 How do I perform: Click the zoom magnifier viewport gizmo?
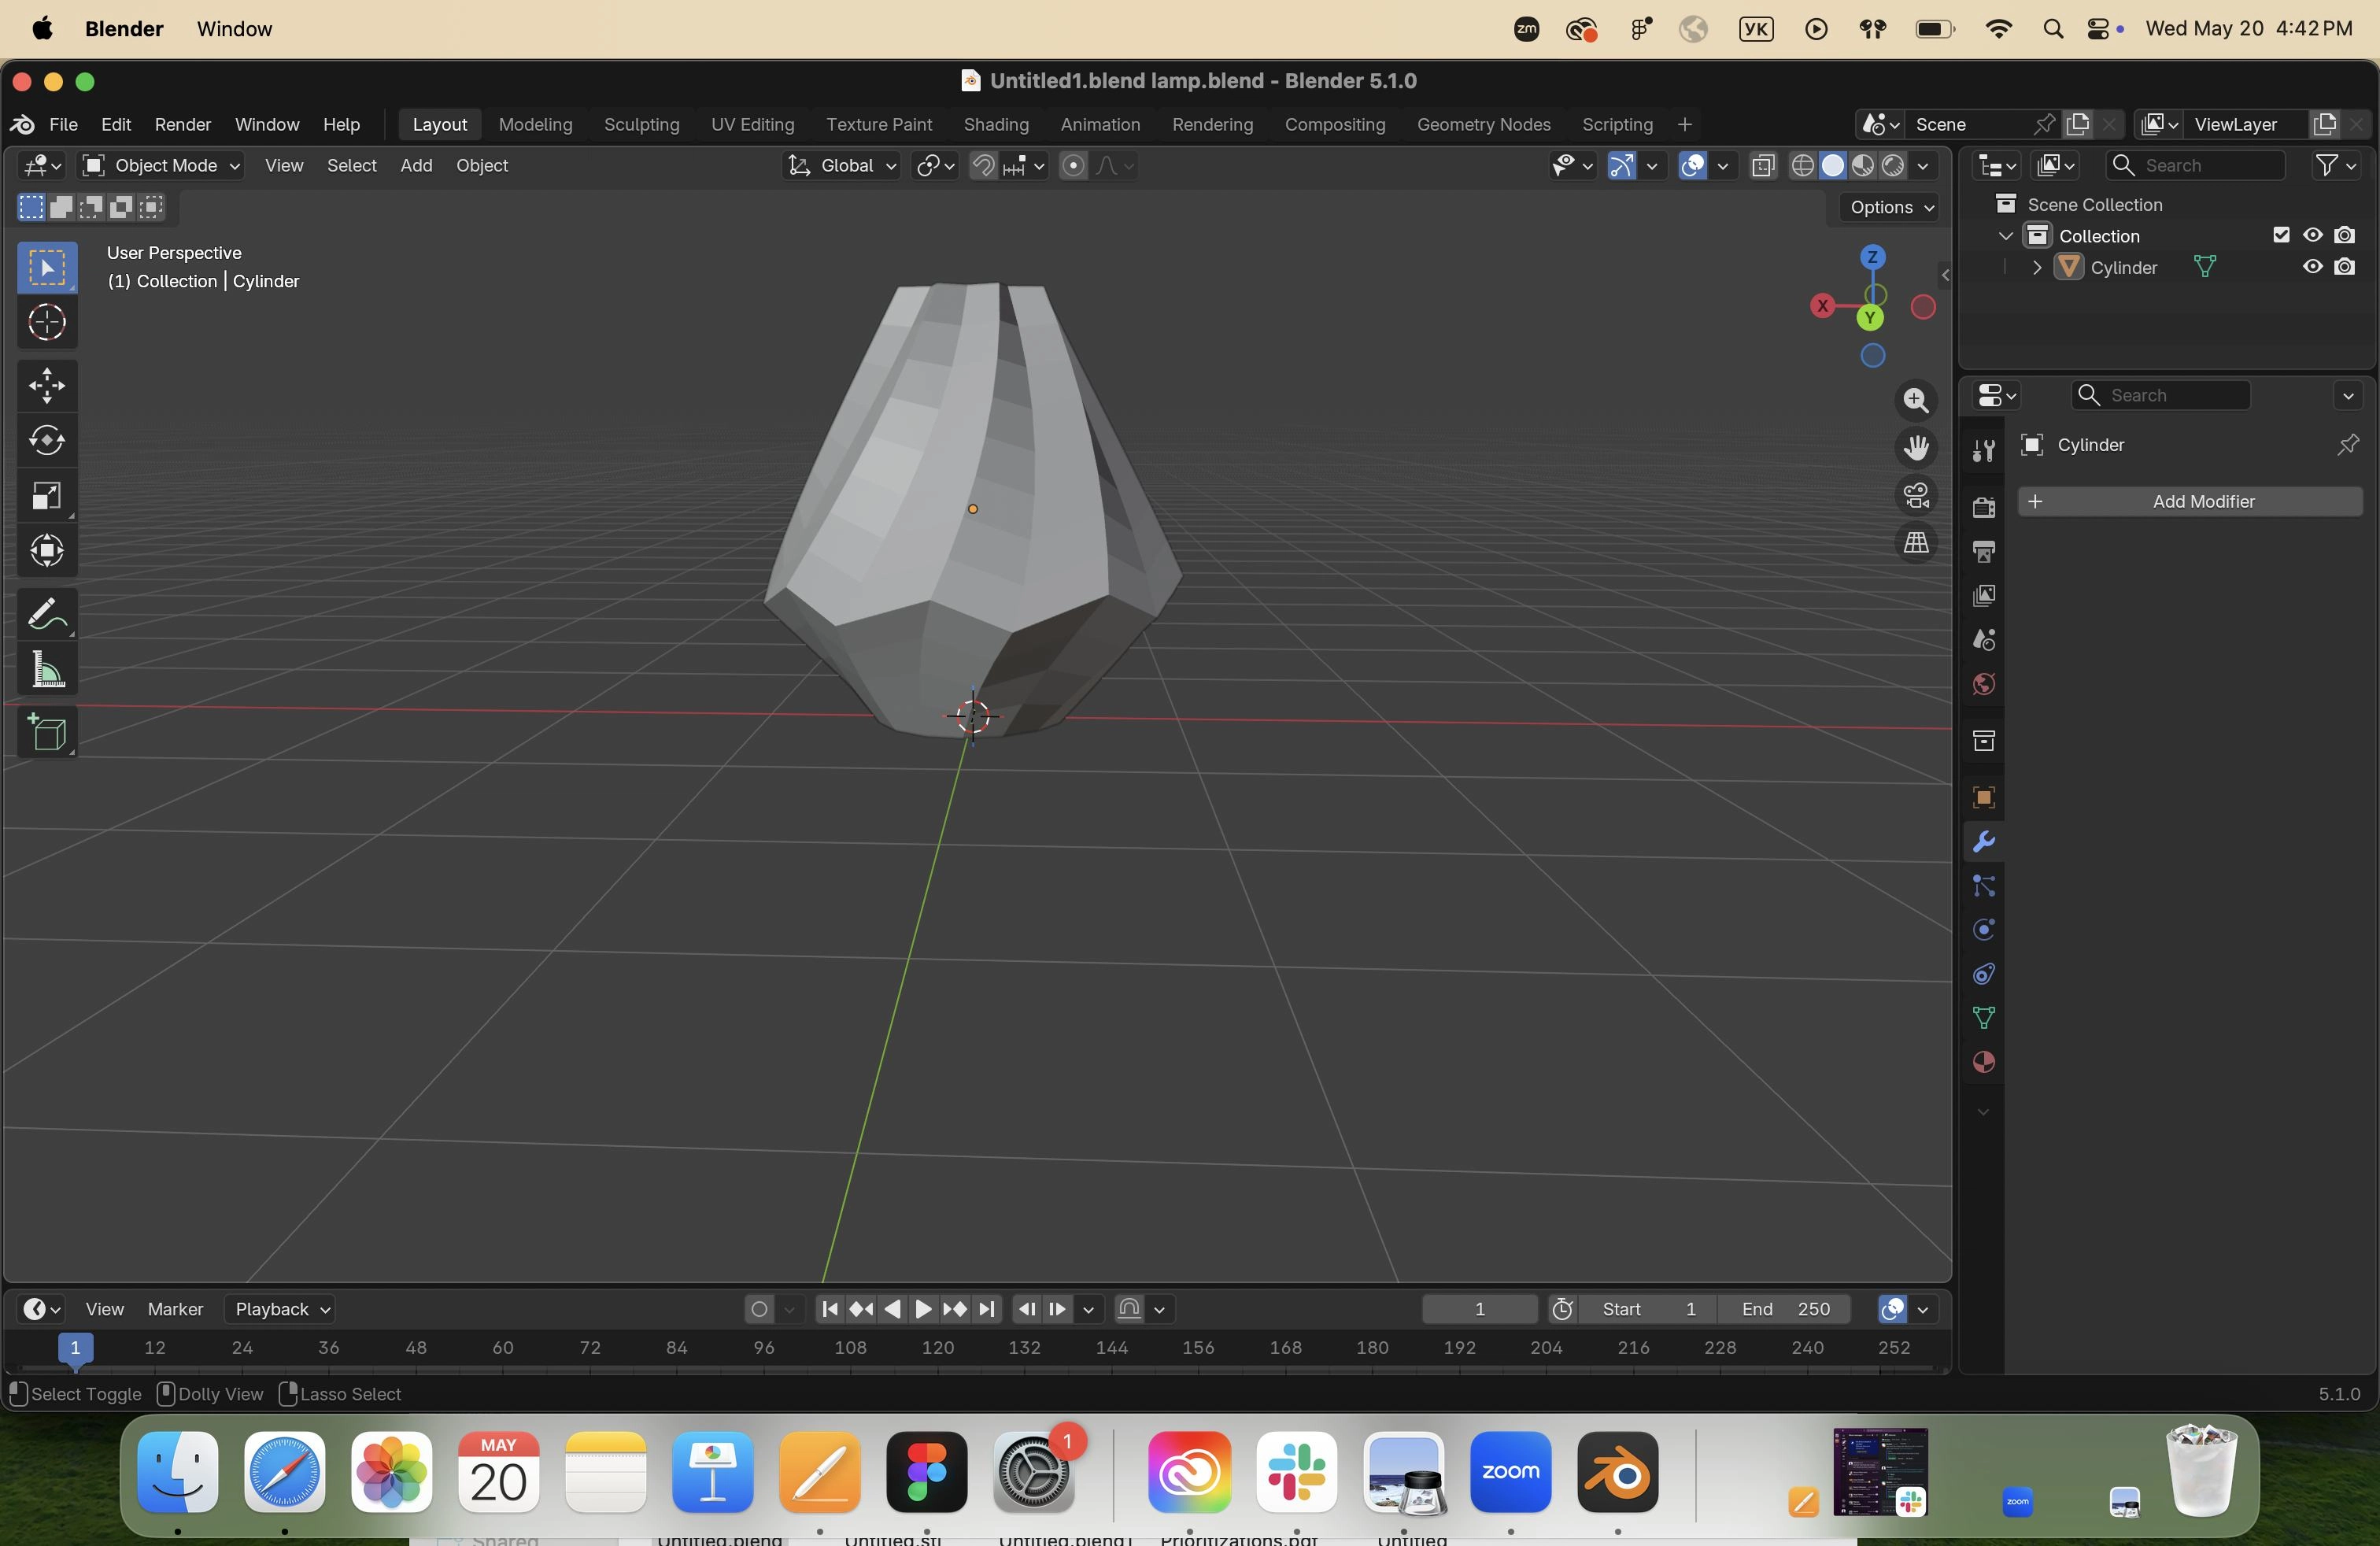pos(1915,401)
